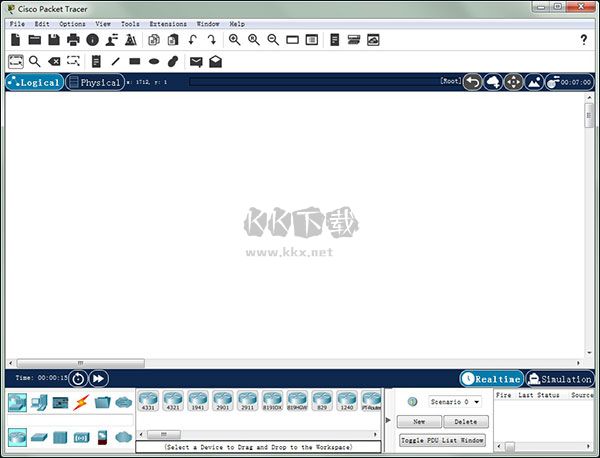Viewport: 600px width, 458px height.
Task: Pick the 2911 router device
Action: 248,401
